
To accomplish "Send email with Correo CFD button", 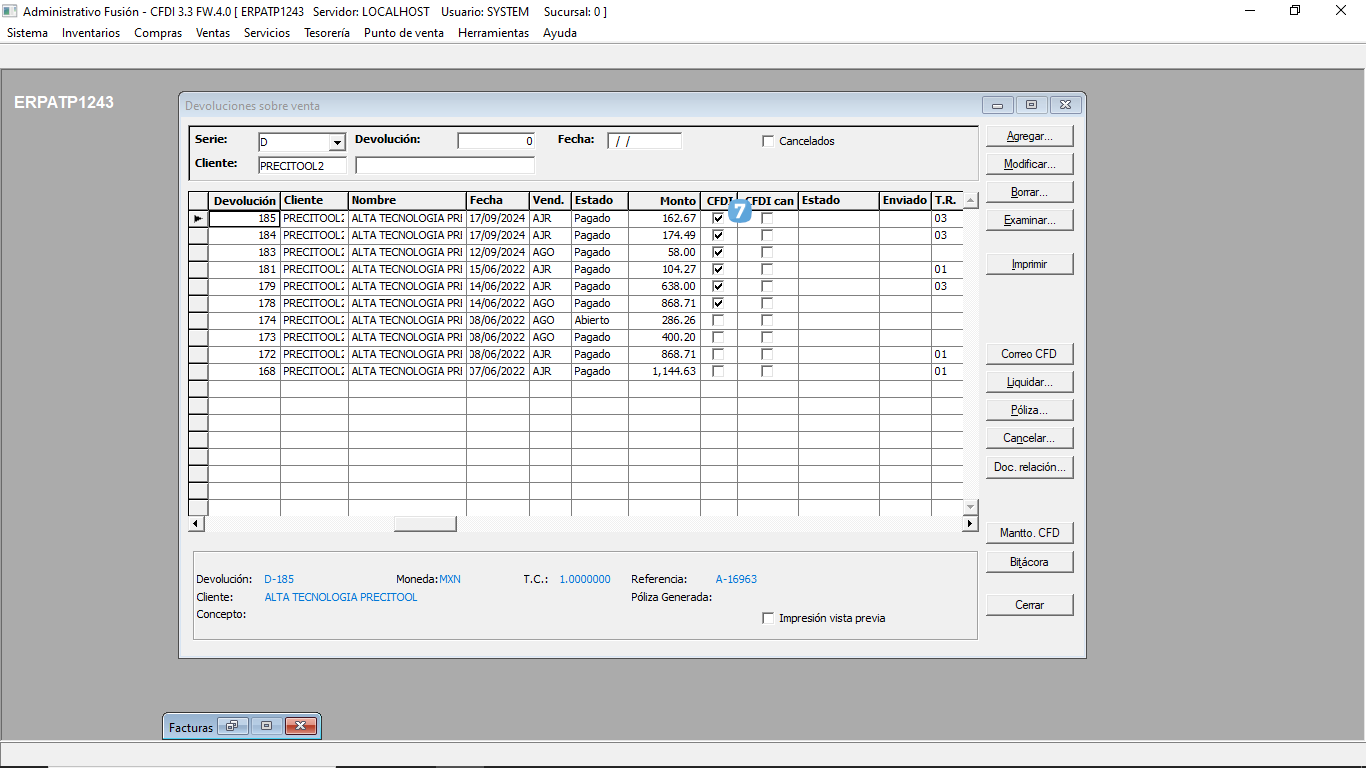I will 1029,353.
